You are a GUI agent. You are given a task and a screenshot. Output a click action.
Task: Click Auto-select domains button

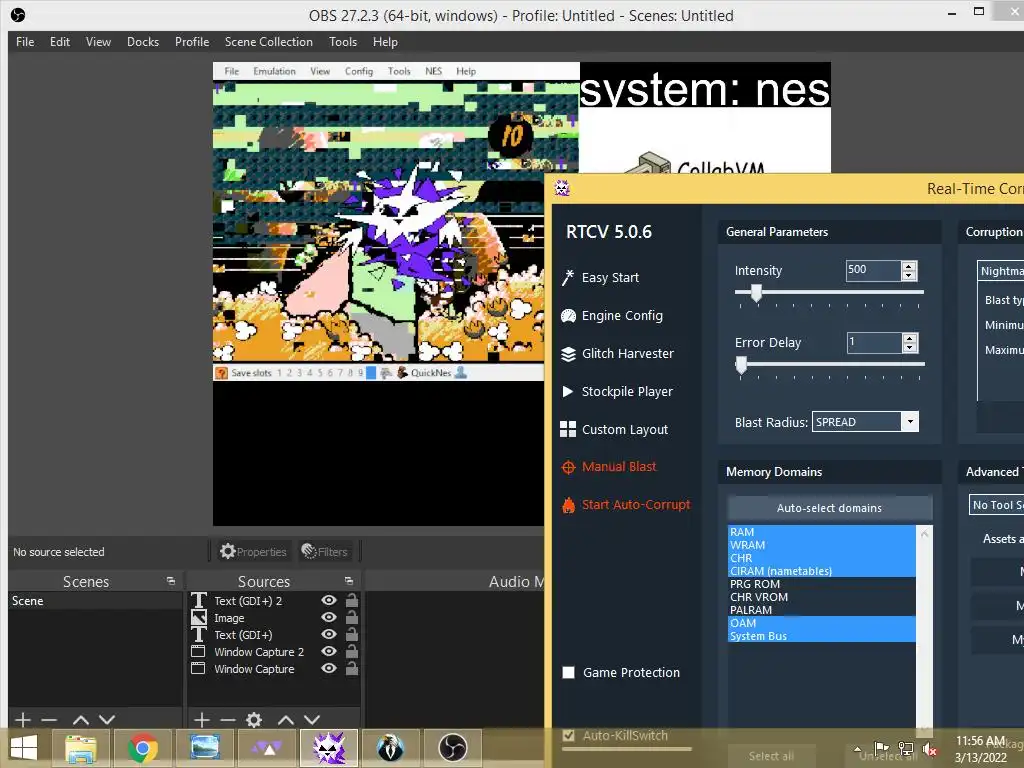click(x=829, y=508)
